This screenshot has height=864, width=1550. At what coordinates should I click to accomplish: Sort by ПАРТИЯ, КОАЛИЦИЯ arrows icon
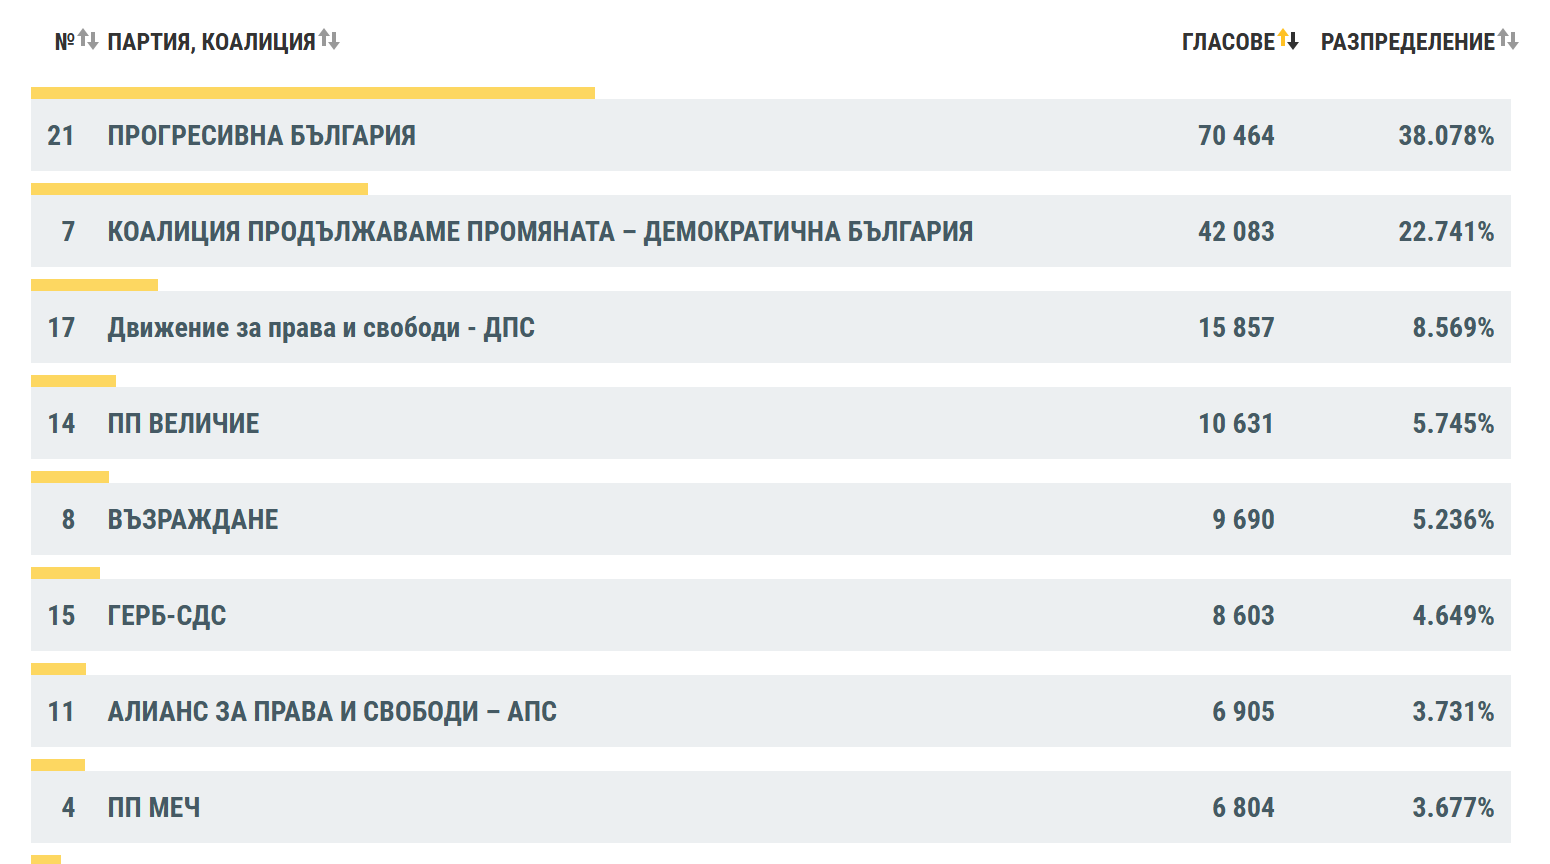tap(329, 40)
